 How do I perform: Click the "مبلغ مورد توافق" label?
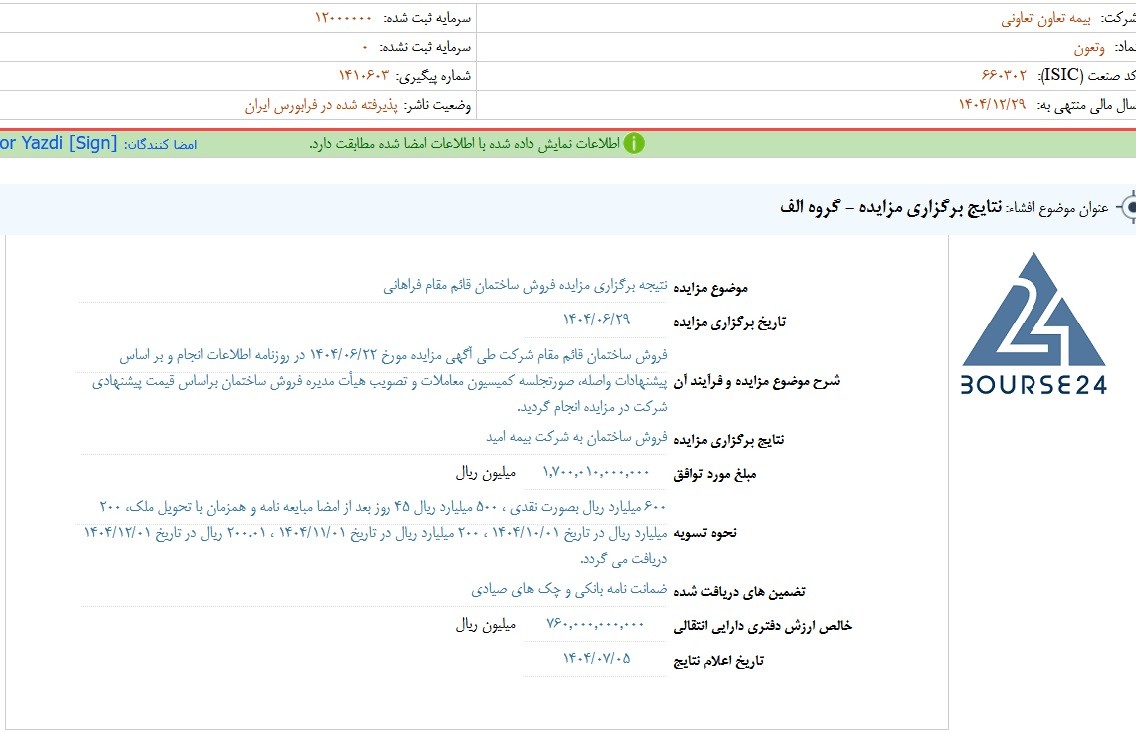coord(714,475)
